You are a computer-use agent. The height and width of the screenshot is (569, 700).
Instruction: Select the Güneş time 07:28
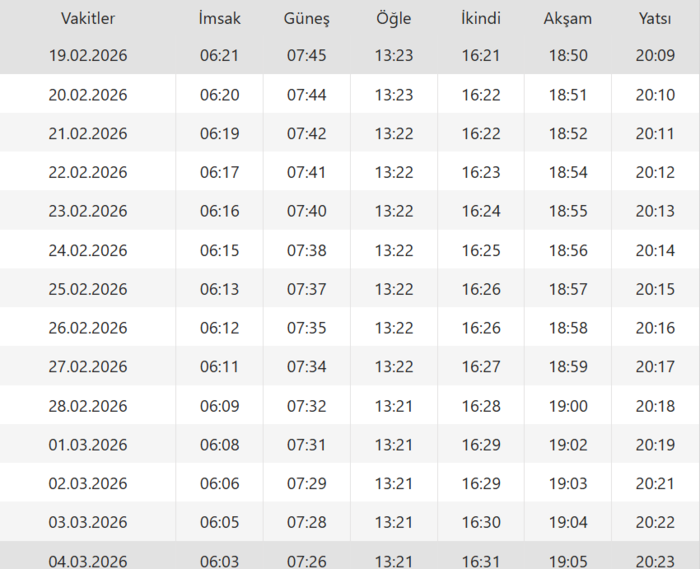pyautogui.click(x=307, y=522)
